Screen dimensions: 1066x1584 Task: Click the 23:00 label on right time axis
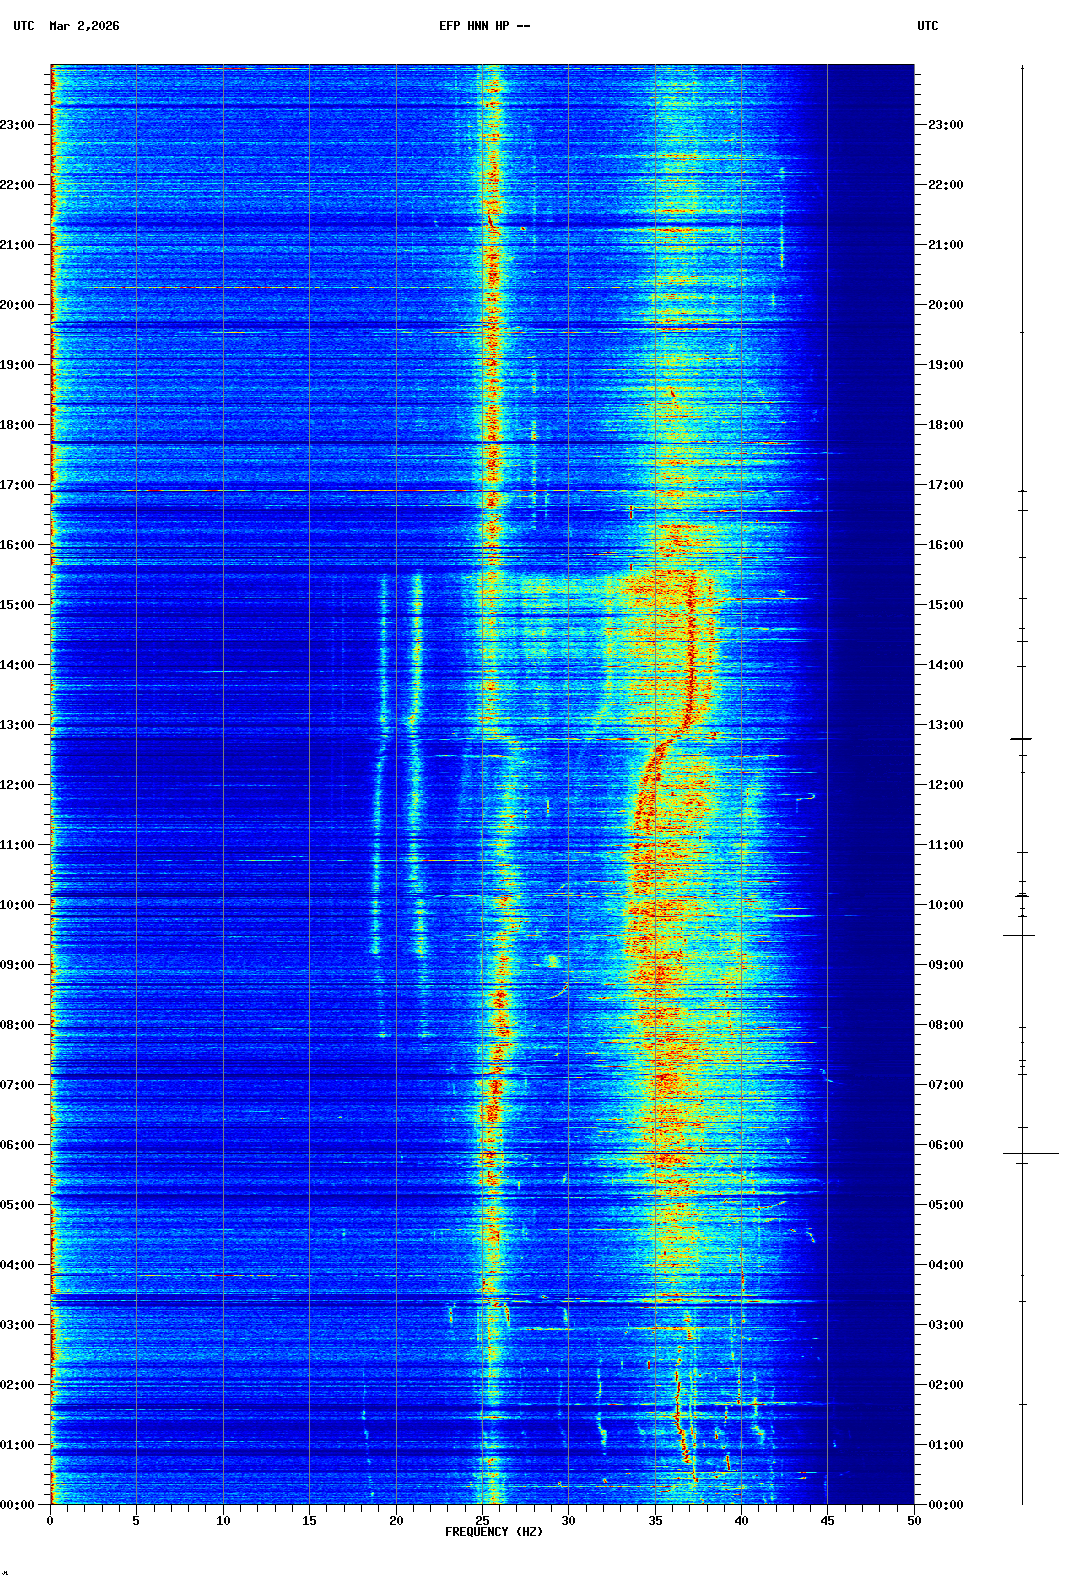coord(946,125)
